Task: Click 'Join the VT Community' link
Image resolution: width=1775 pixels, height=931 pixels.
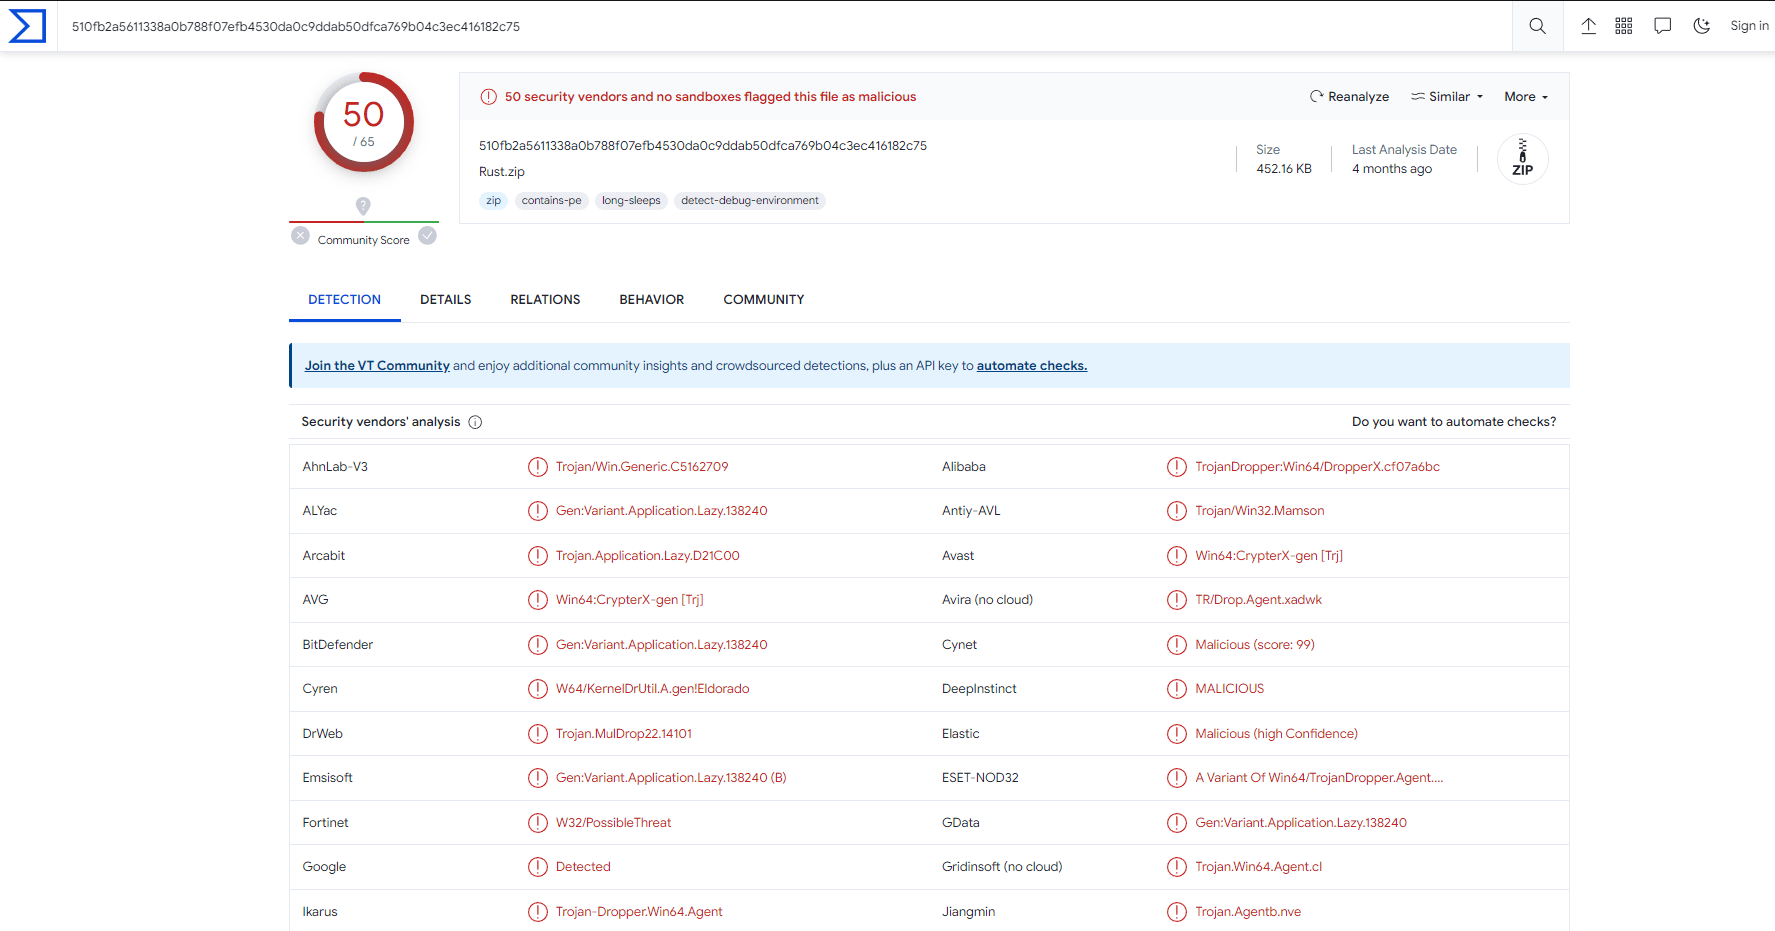Action: 377,366
